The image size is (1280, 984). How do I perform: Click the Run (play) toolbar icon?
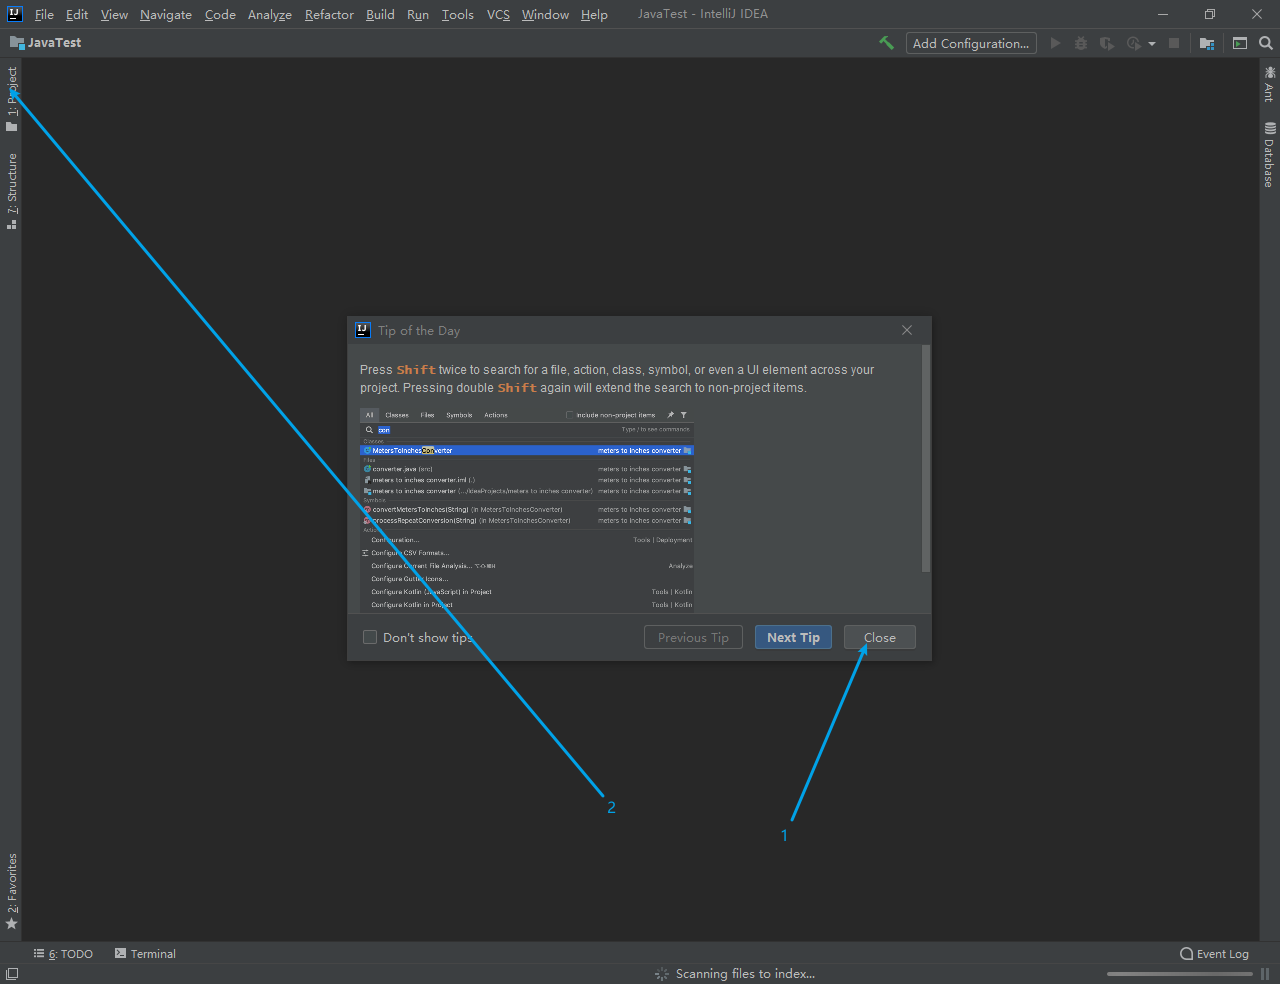point(1055,43)
